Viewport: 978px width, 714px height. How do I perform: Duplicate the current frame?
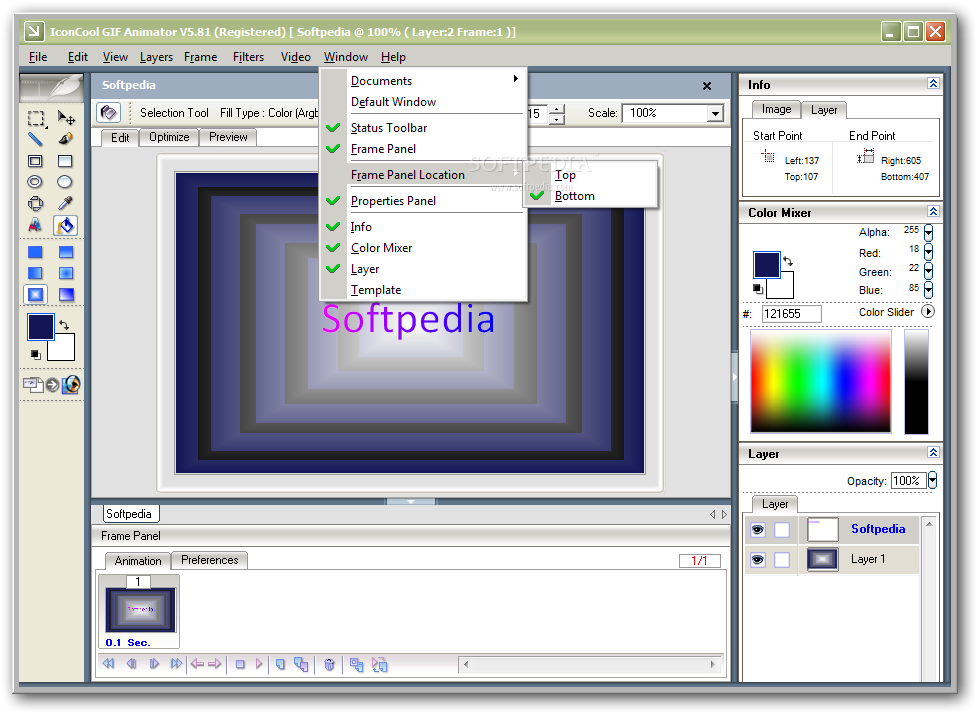coord(301,665)
